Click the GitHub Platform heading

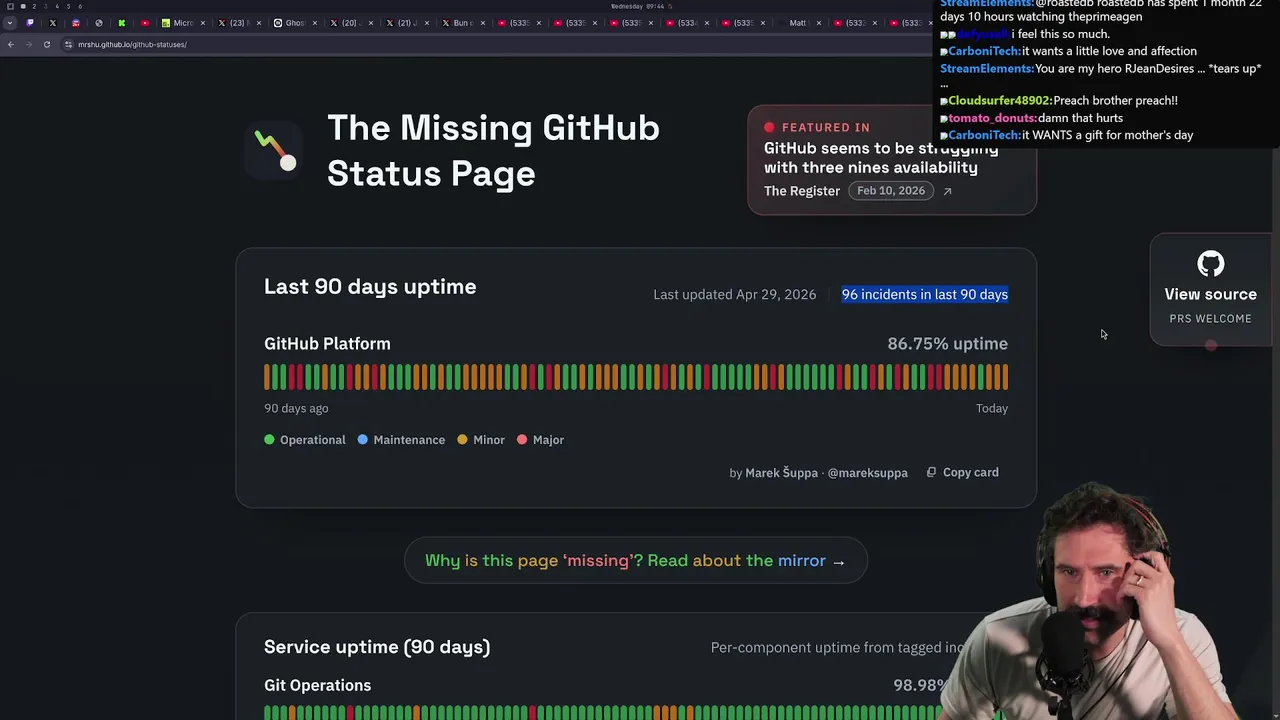[327, 344]
